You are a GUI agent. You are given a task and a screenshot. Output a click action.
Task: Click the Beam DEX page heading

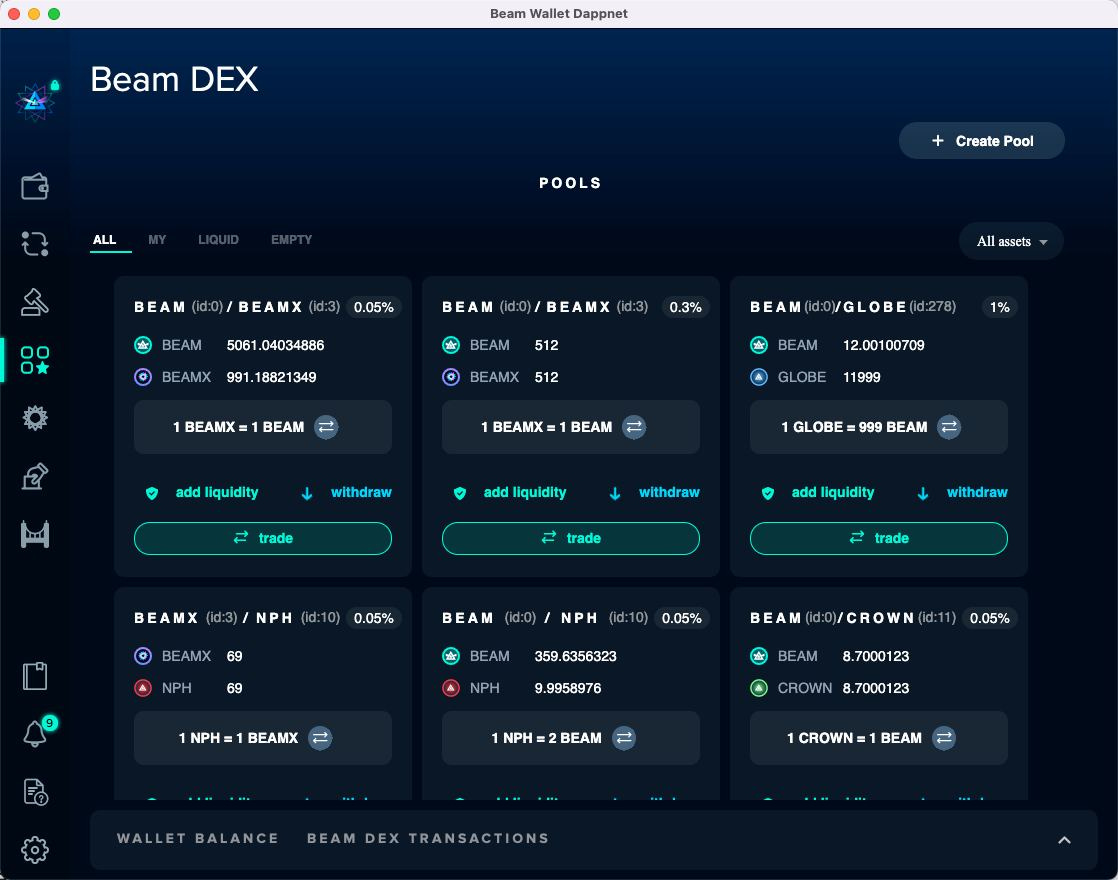pyautogui.click(x=175, y=79)
